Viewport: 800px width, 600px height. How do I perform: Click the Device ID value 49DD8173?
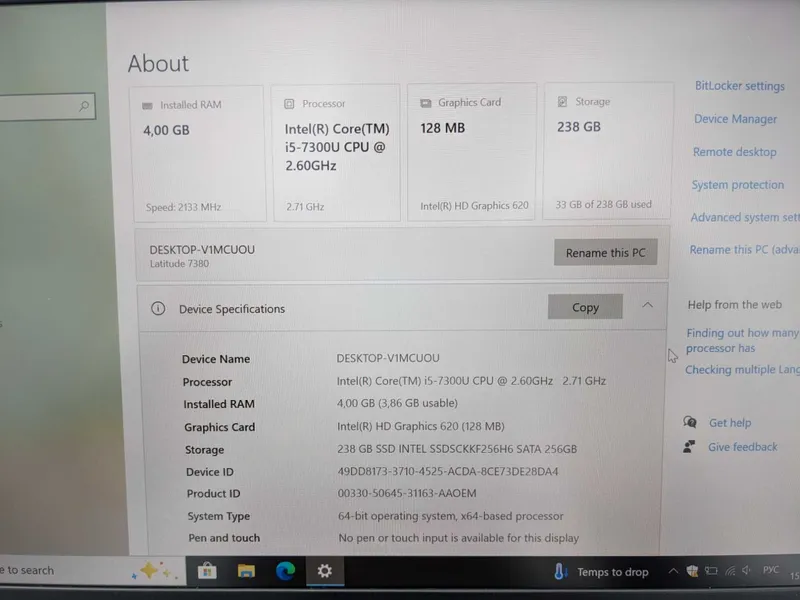pos(448,471)
